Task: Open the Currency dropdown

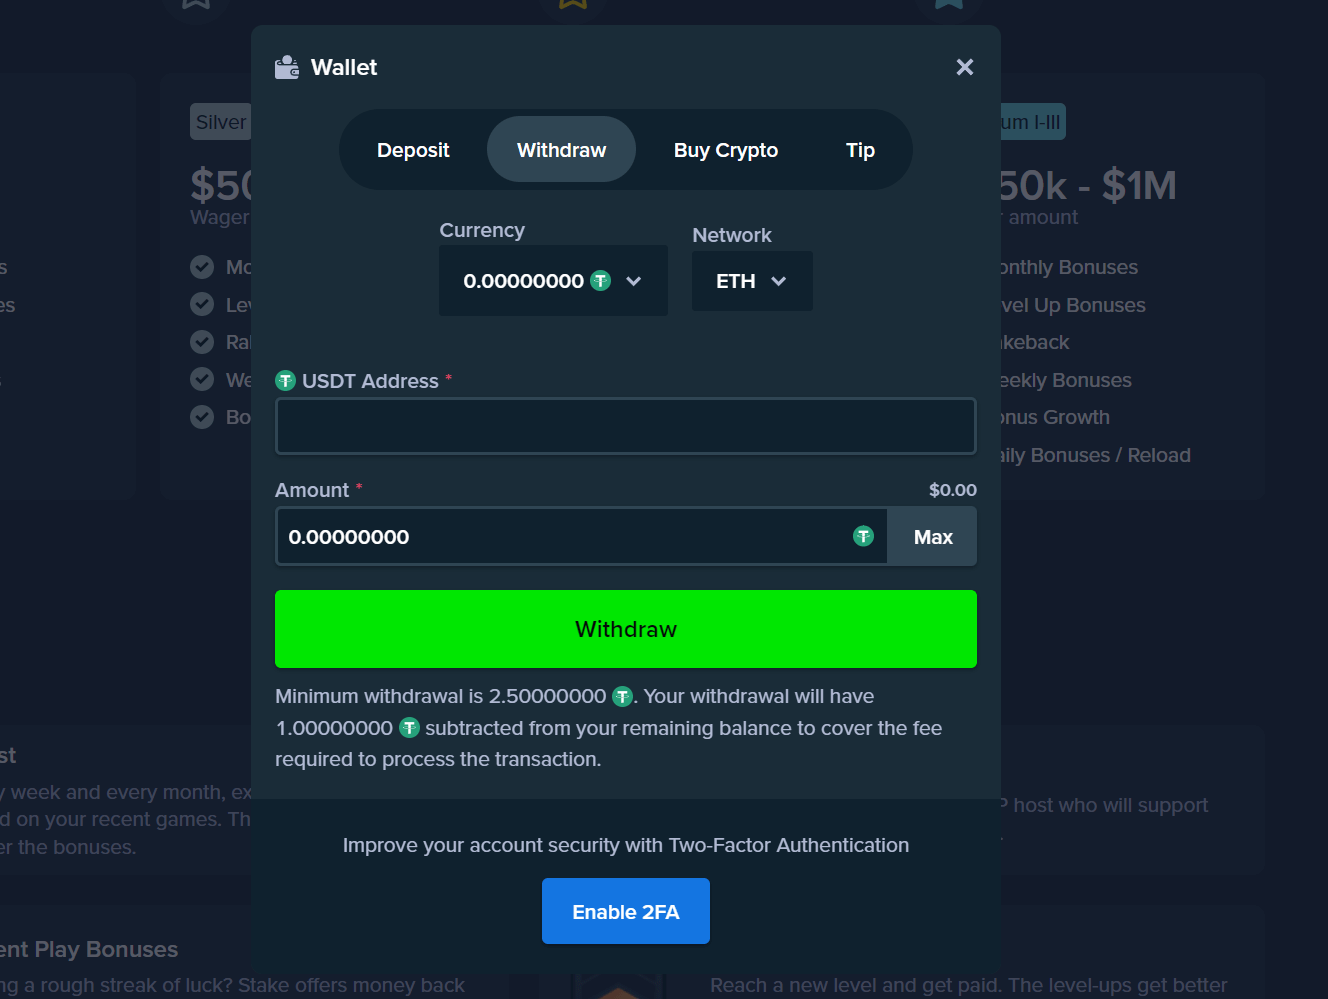Action: click(553, 281)
